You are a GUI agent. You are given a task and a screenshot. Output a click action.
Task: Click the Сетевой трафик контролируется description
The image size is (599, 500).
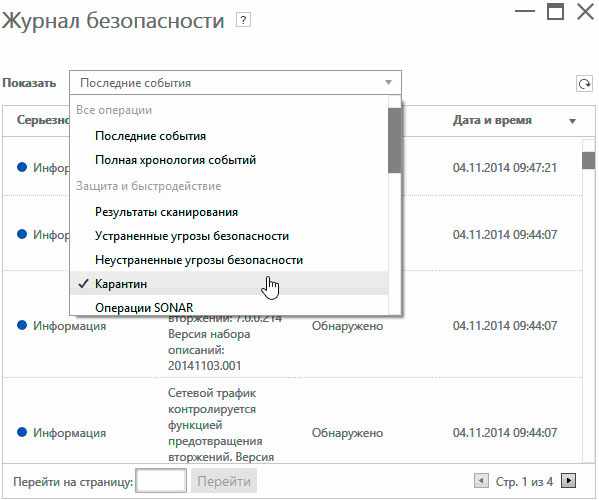coord(221,425)
